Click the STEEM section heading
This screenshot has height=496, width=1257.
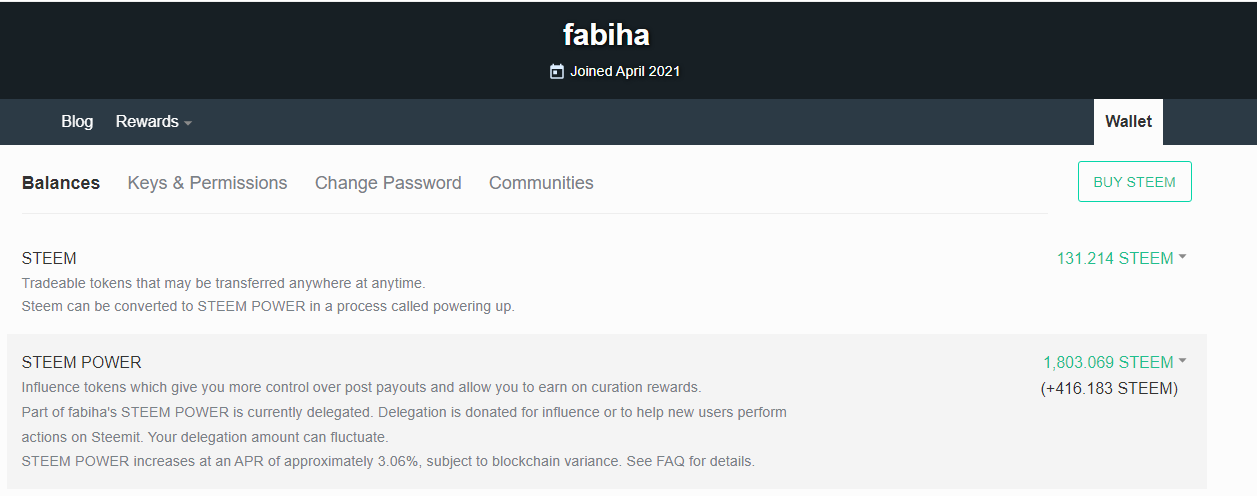[49, 258]
